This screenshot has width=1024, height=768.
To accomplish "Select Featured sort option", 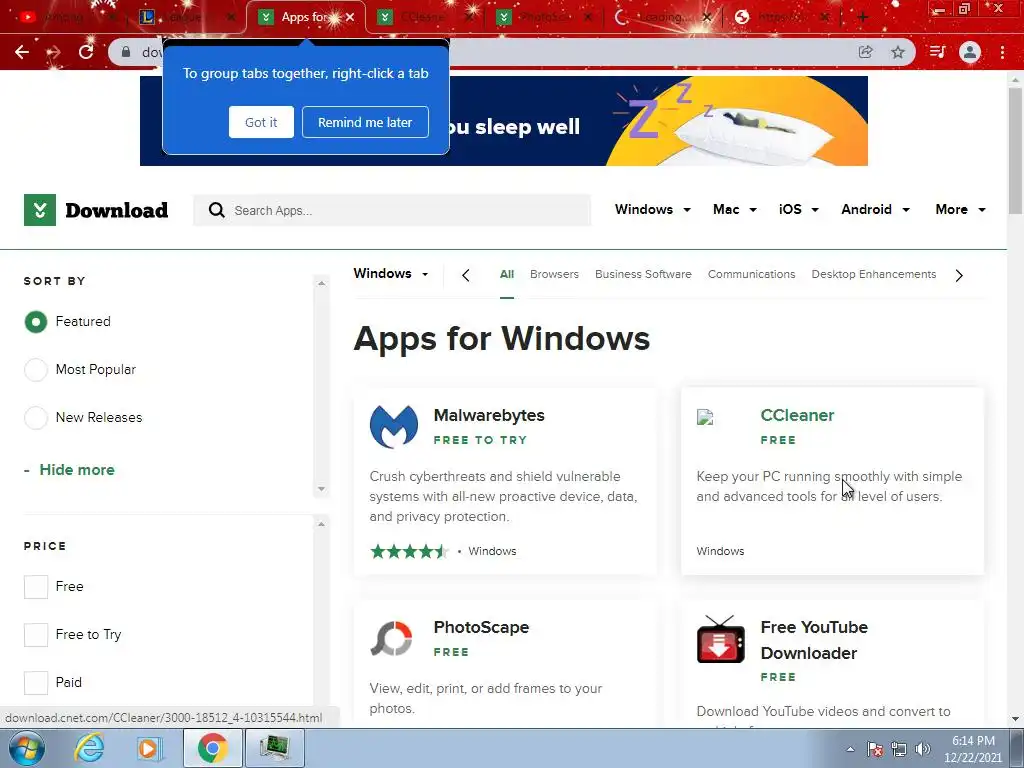I will (36, 322).
